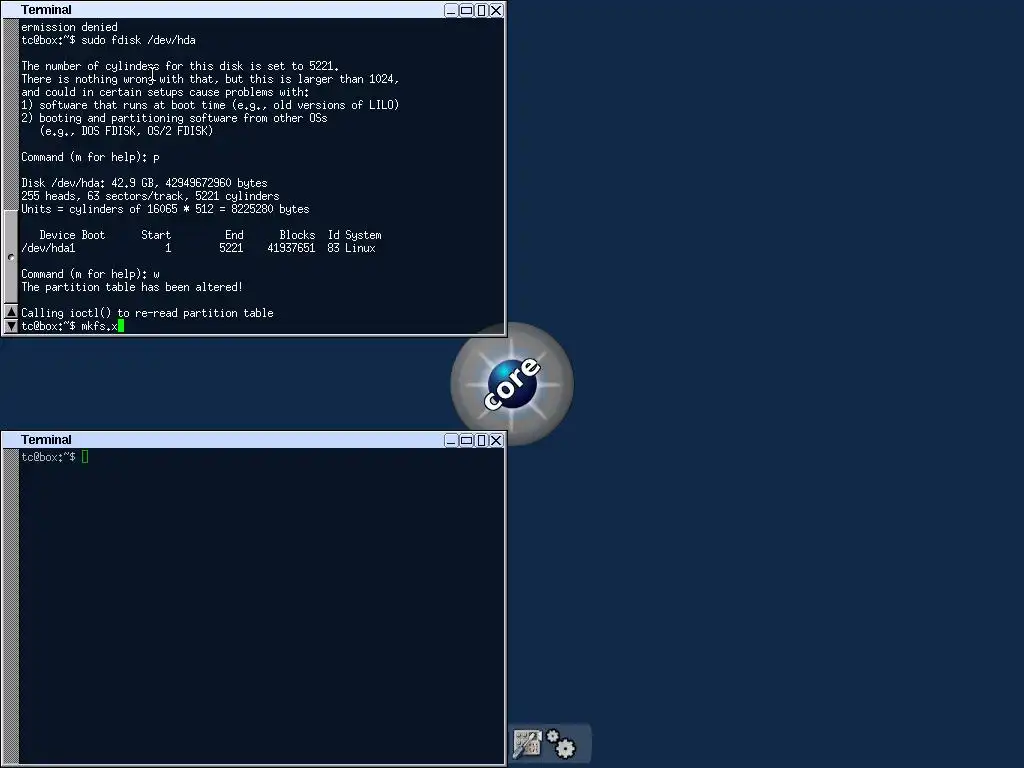Click the '1) software that runs at boot' line
The width and height of the screenshot is (1024, 768).
coord(210,105)
